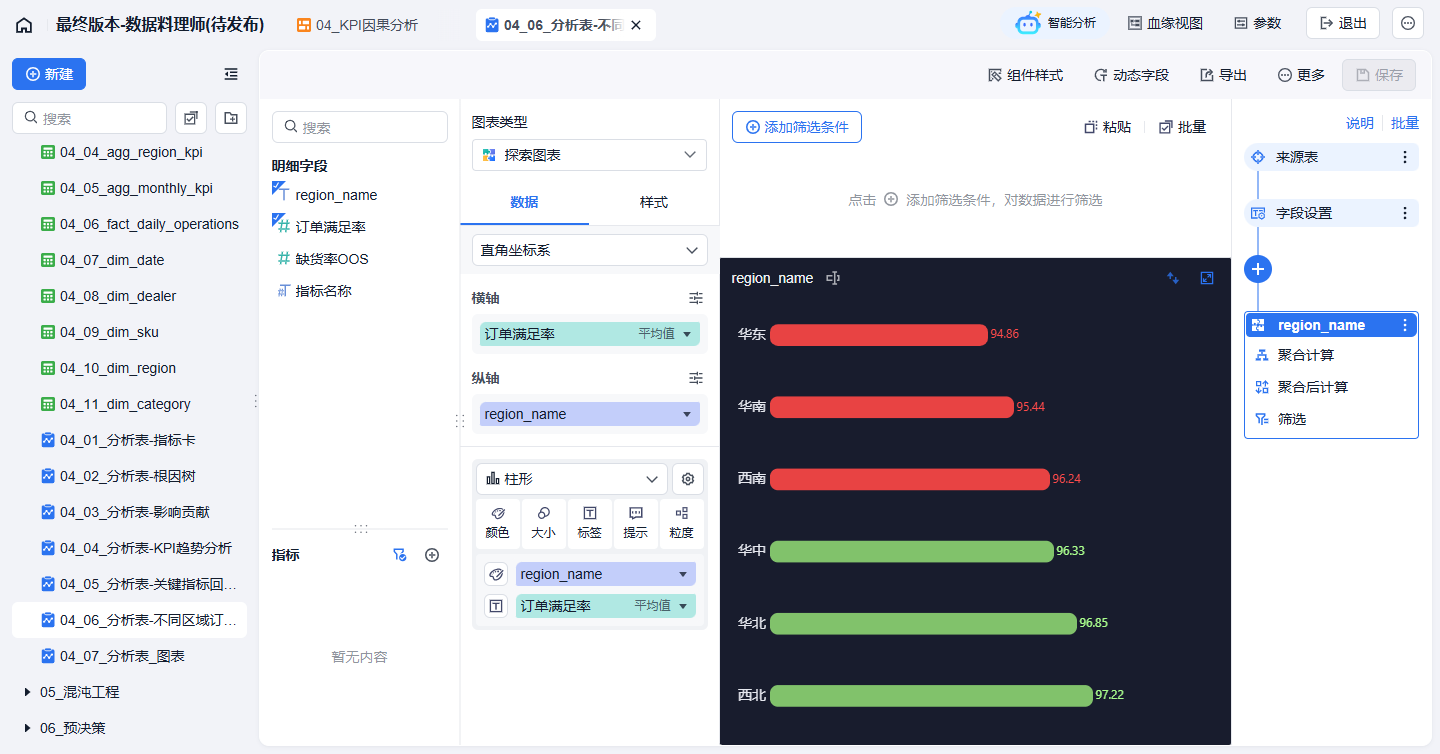This screenshot has height=754, width=1440.
Task: Click the 添加筛选条件 button
Action: coord(797,127)
